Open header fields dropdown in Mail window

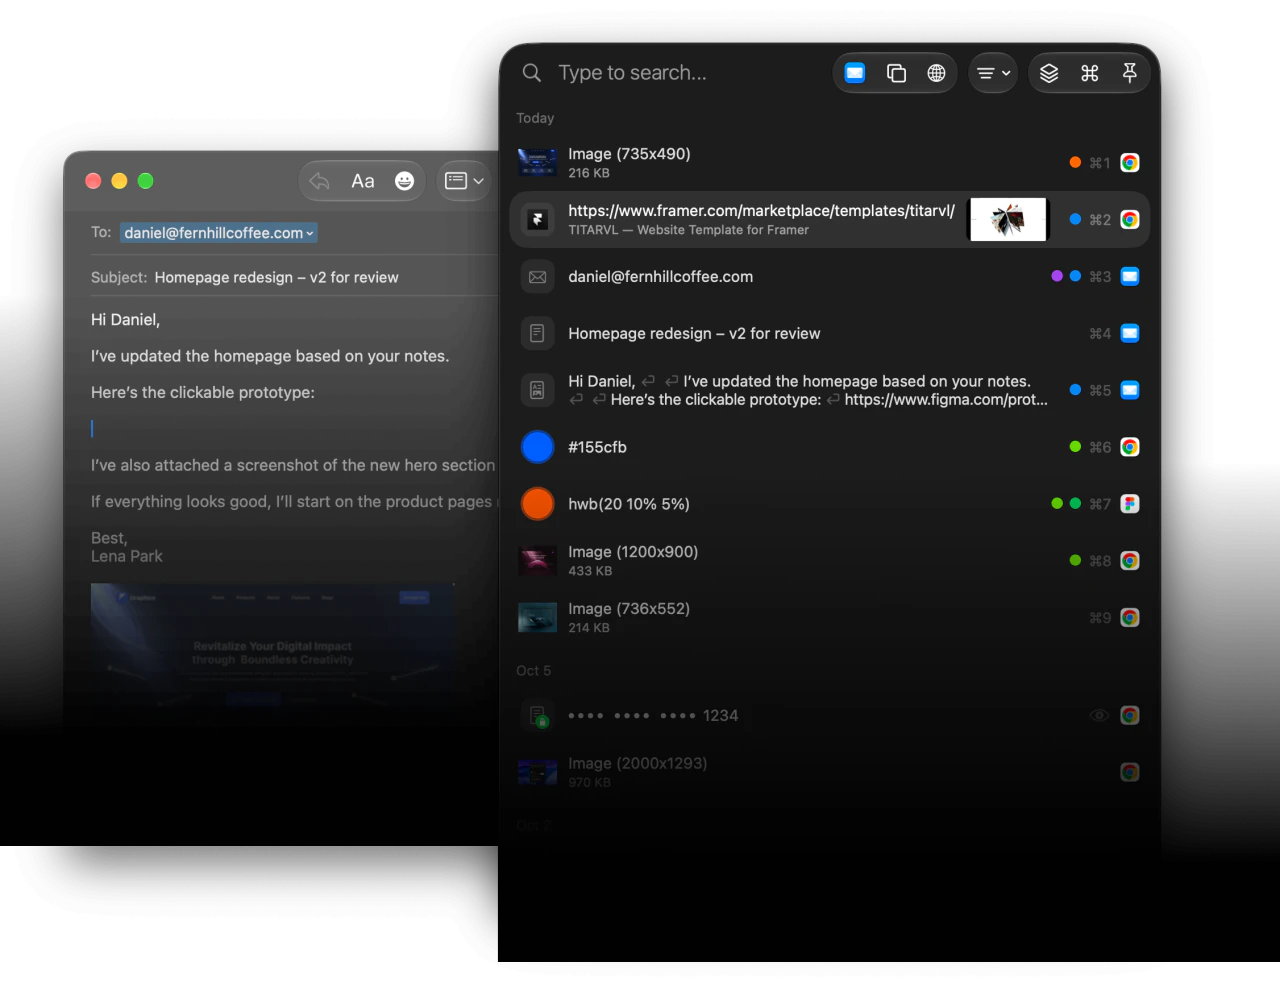coord(463,181)
